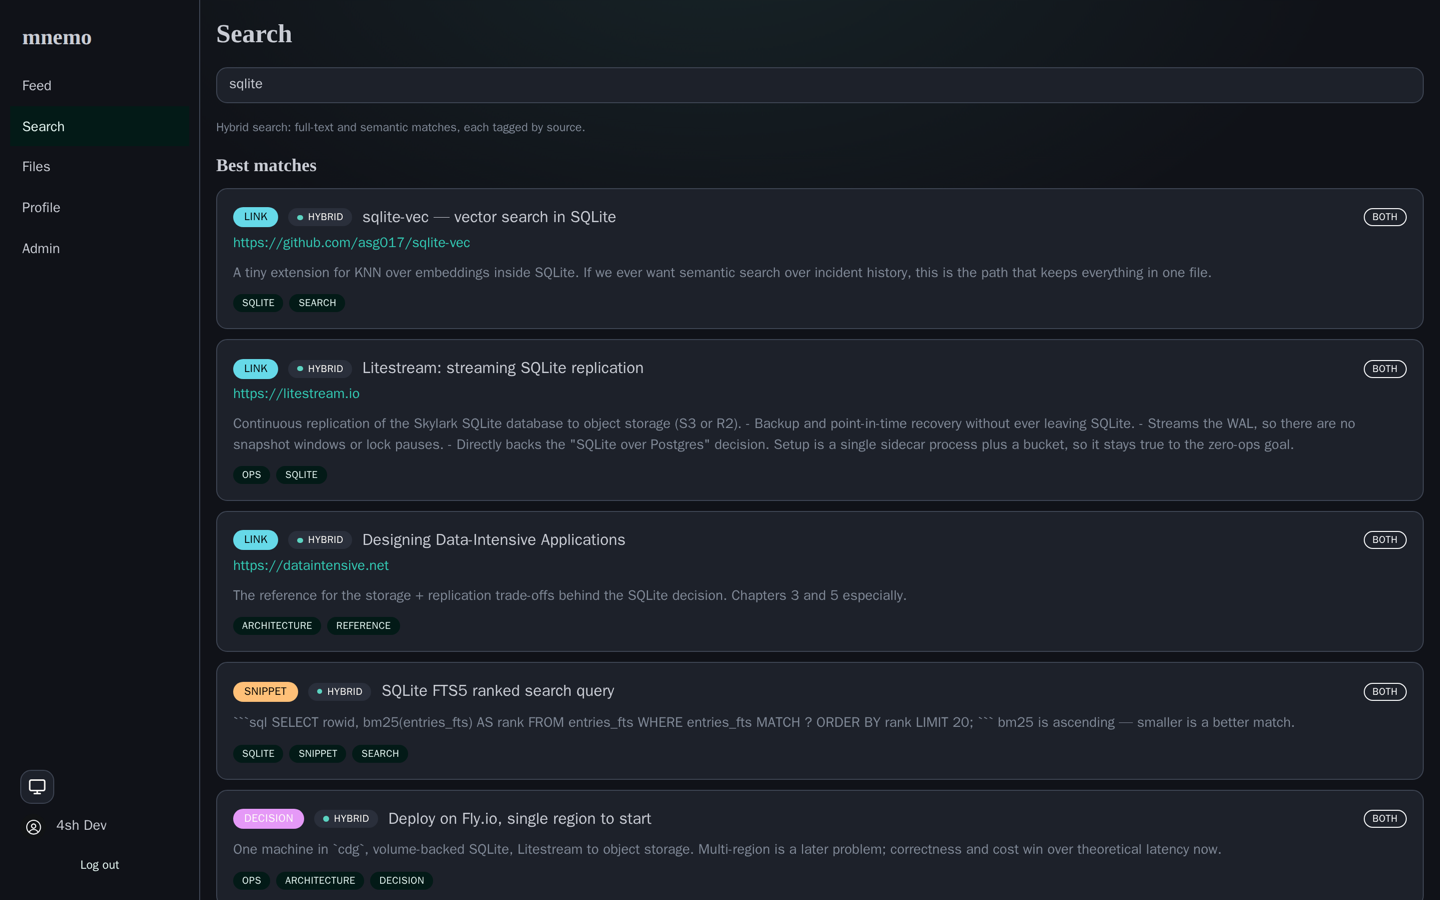Open the github.com/asg017/sqlite-vec link
1440x900 pixels.
[x=351, y=243]
